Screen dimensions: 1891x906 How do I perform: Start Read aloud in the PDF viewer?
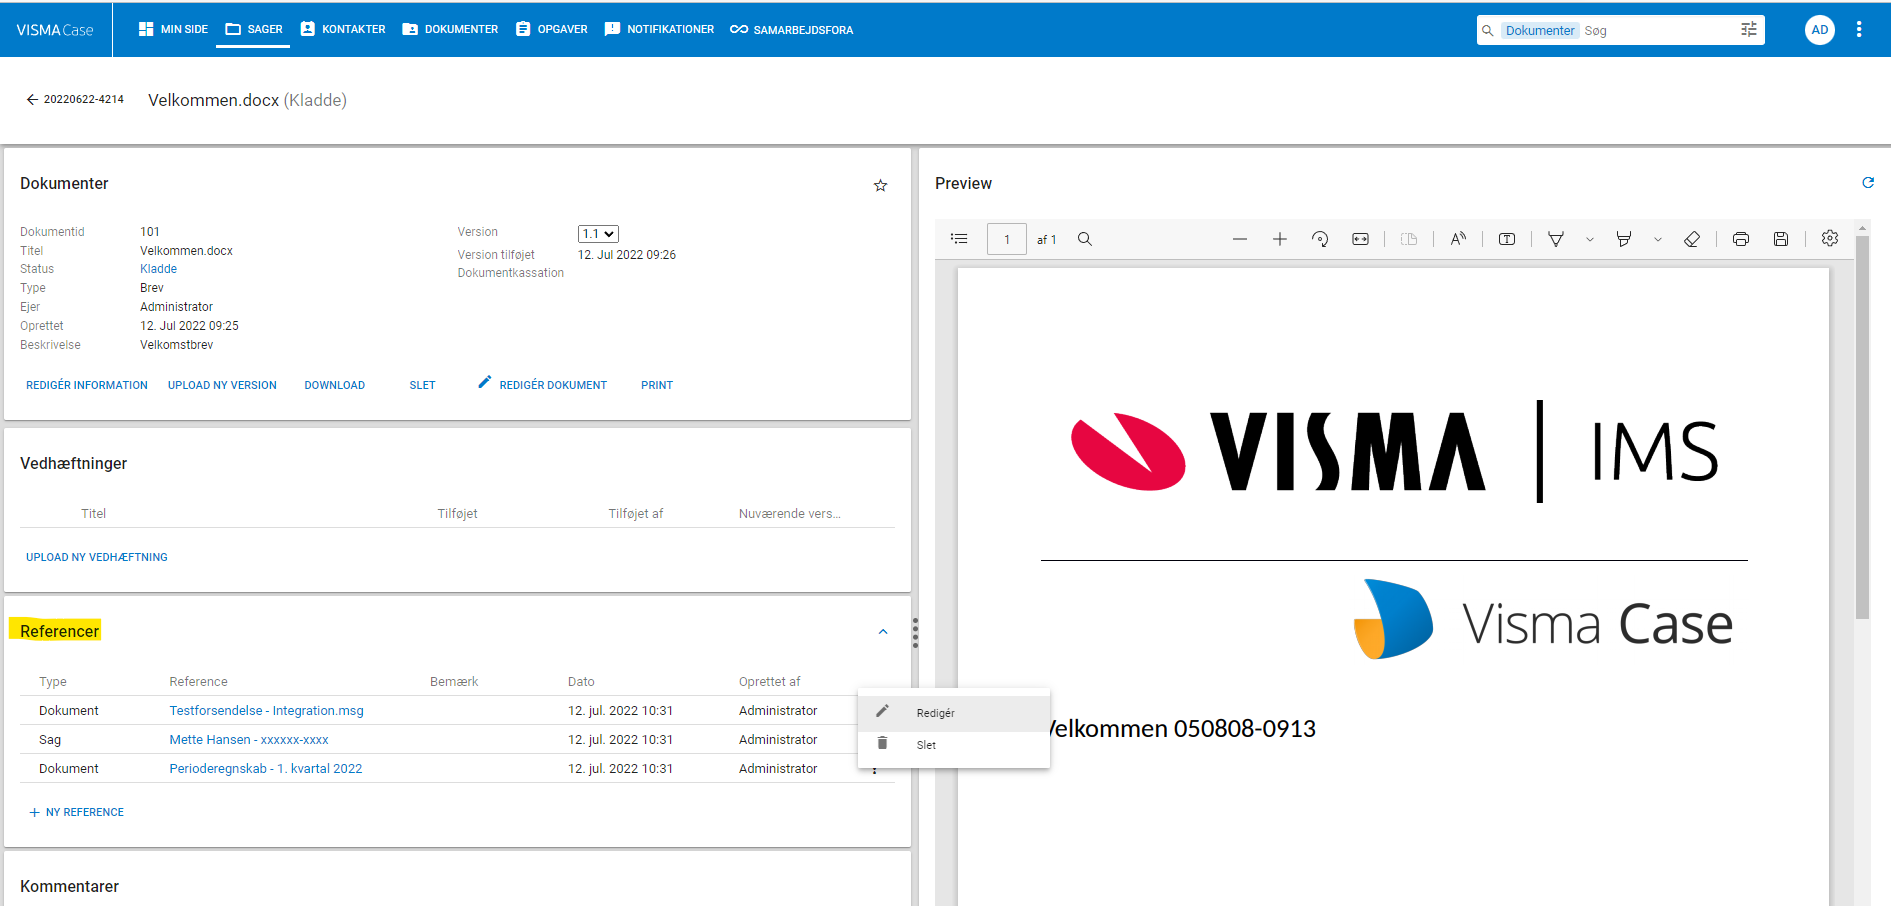[x=1458, y=239]
